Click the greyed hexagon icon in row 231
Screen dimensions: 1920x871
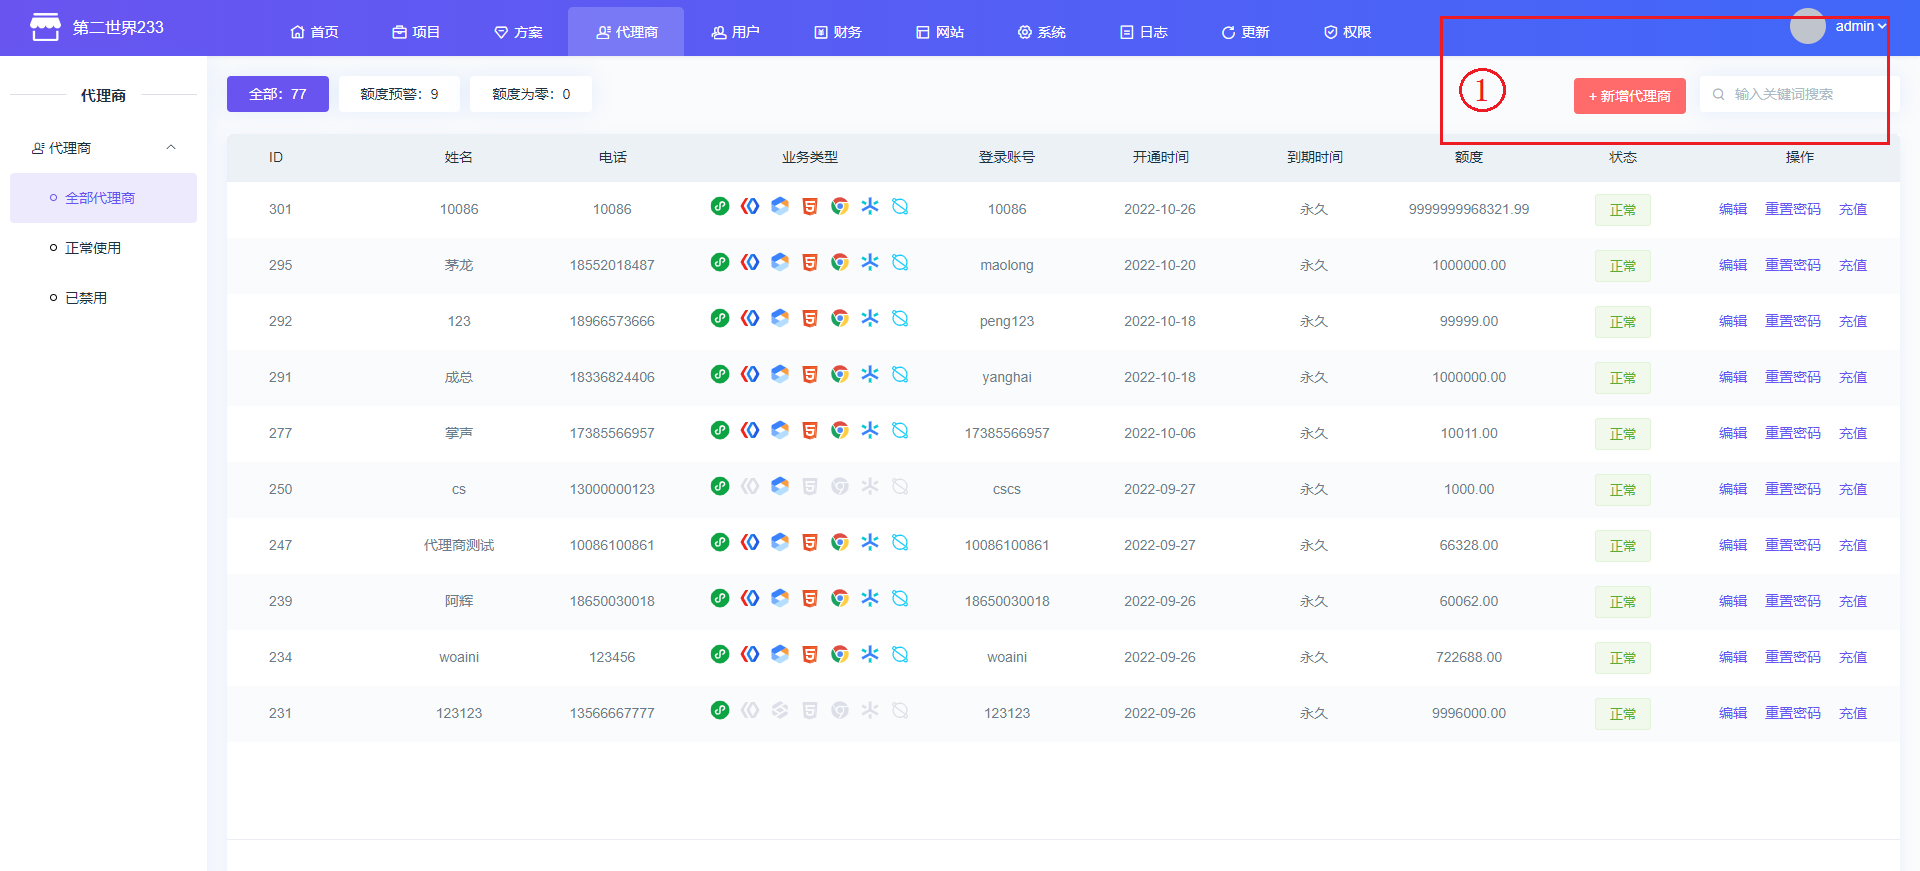click(780, 710)
